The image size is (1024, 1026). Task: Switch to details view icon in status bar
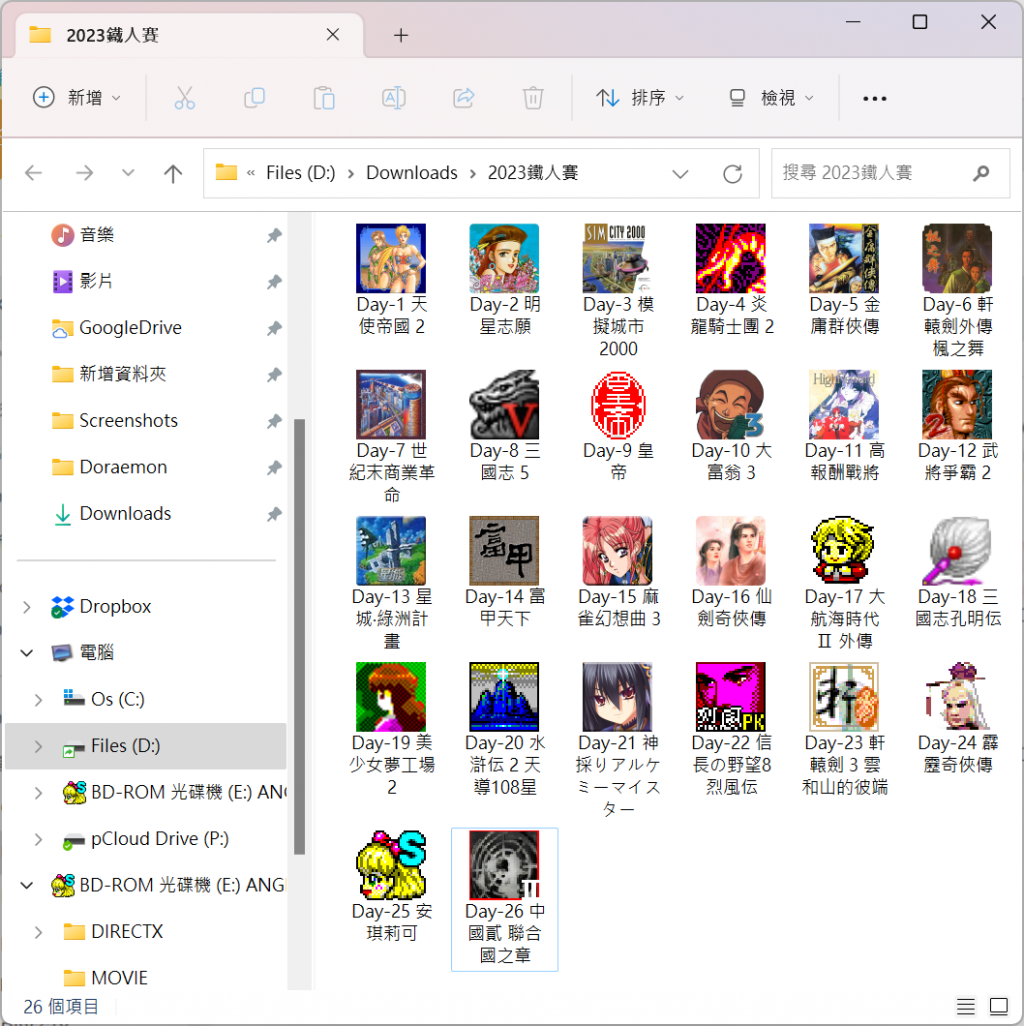[966, 1006]
